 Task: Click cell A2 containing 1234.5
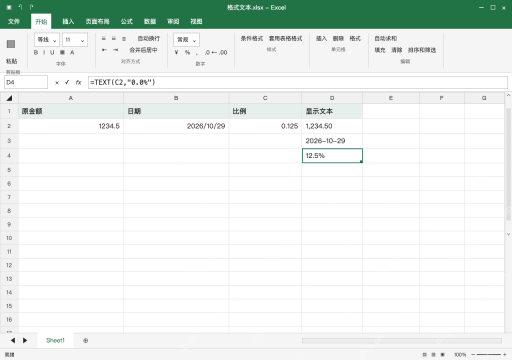[71, 126]
